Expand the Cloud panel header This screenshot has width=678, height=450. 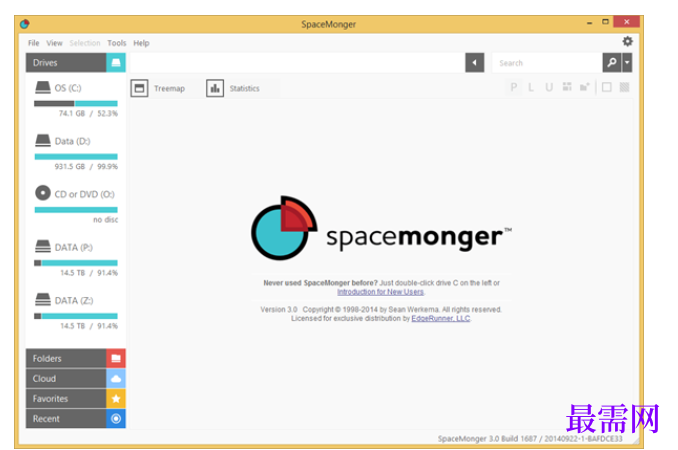click(x=66, y=378)
